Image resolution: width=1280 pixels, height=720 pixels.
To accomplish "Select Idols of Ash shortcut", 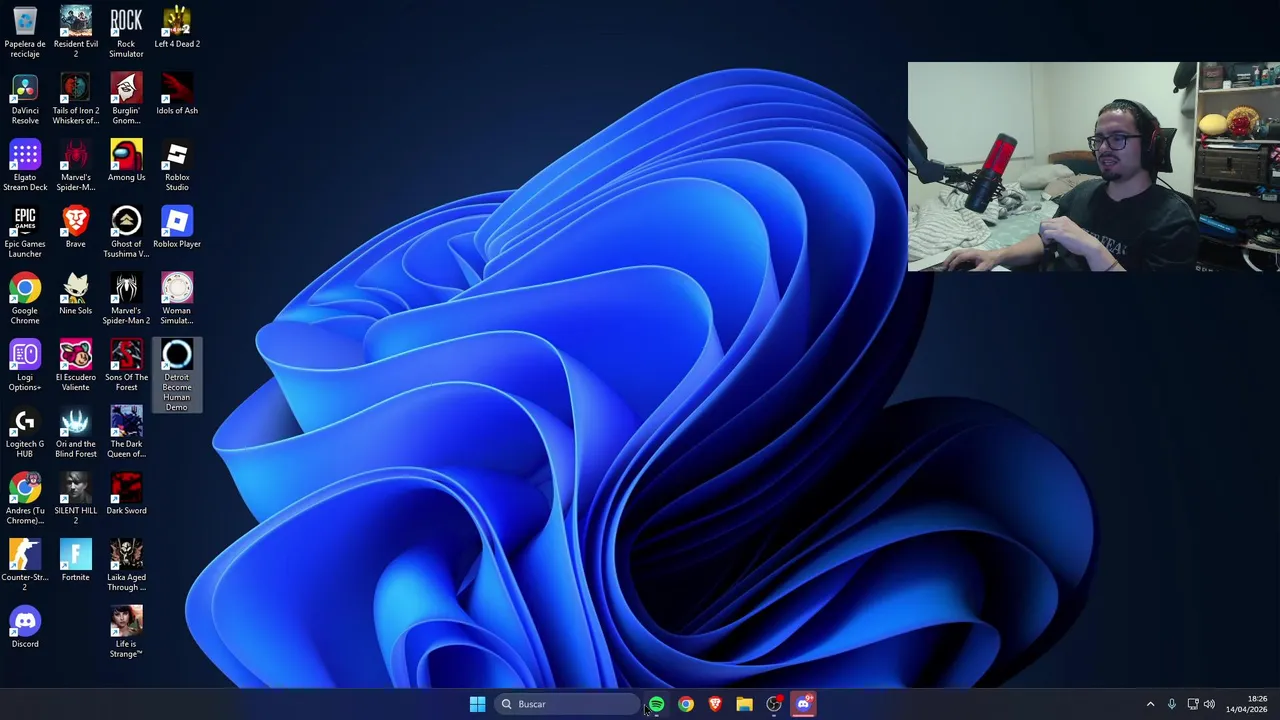I will pyautogui.click(x=177, y=94).
